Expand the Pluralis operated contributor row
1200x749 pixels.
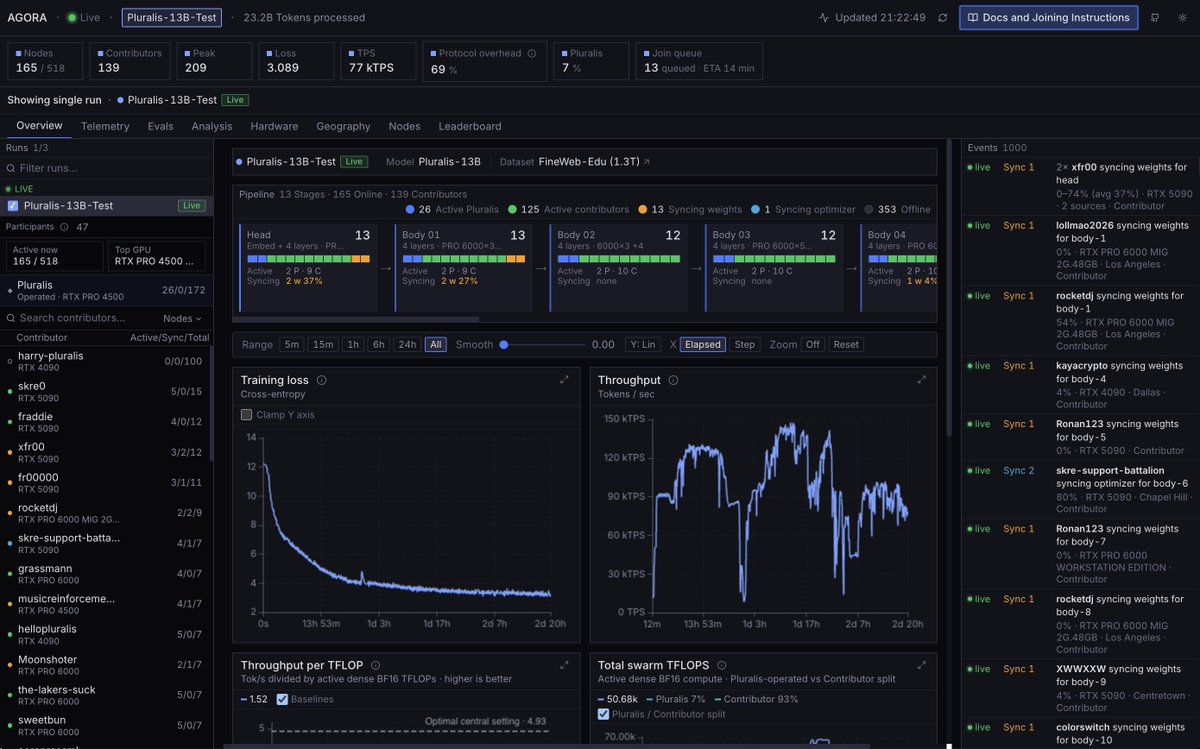pos(106,289)
